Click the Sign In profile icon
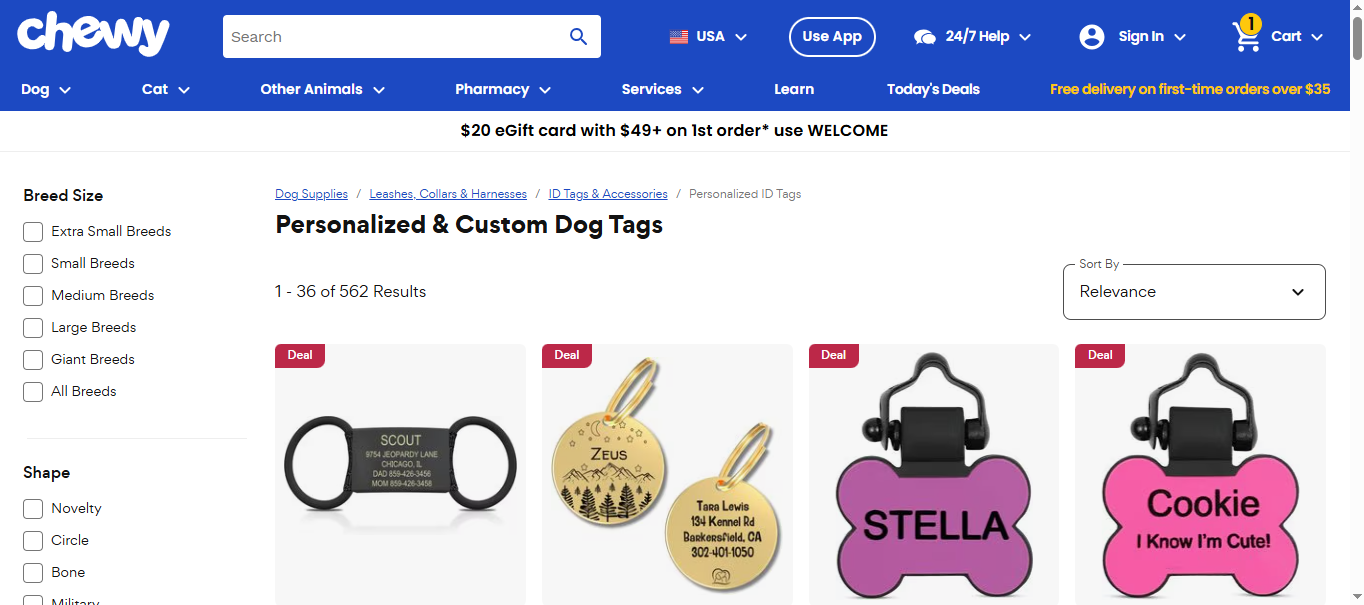The height and width of the screenshot is (605, 1364). 1091,37
